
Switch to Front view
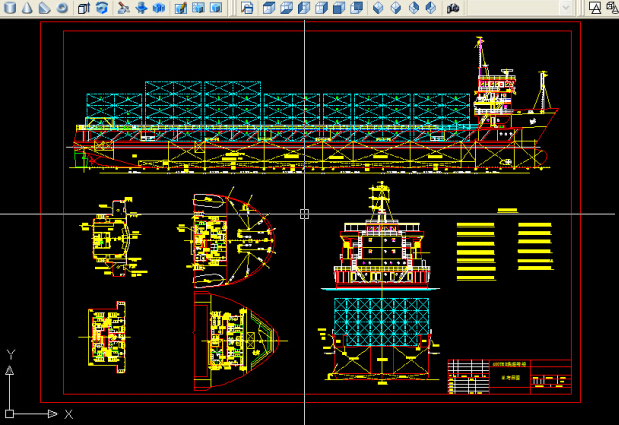(x=340, y=8)
